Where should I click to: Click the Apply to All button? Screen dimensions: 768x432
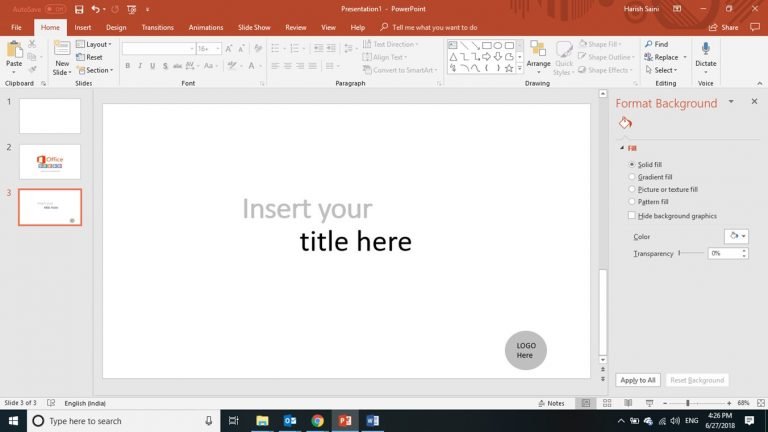637,380
